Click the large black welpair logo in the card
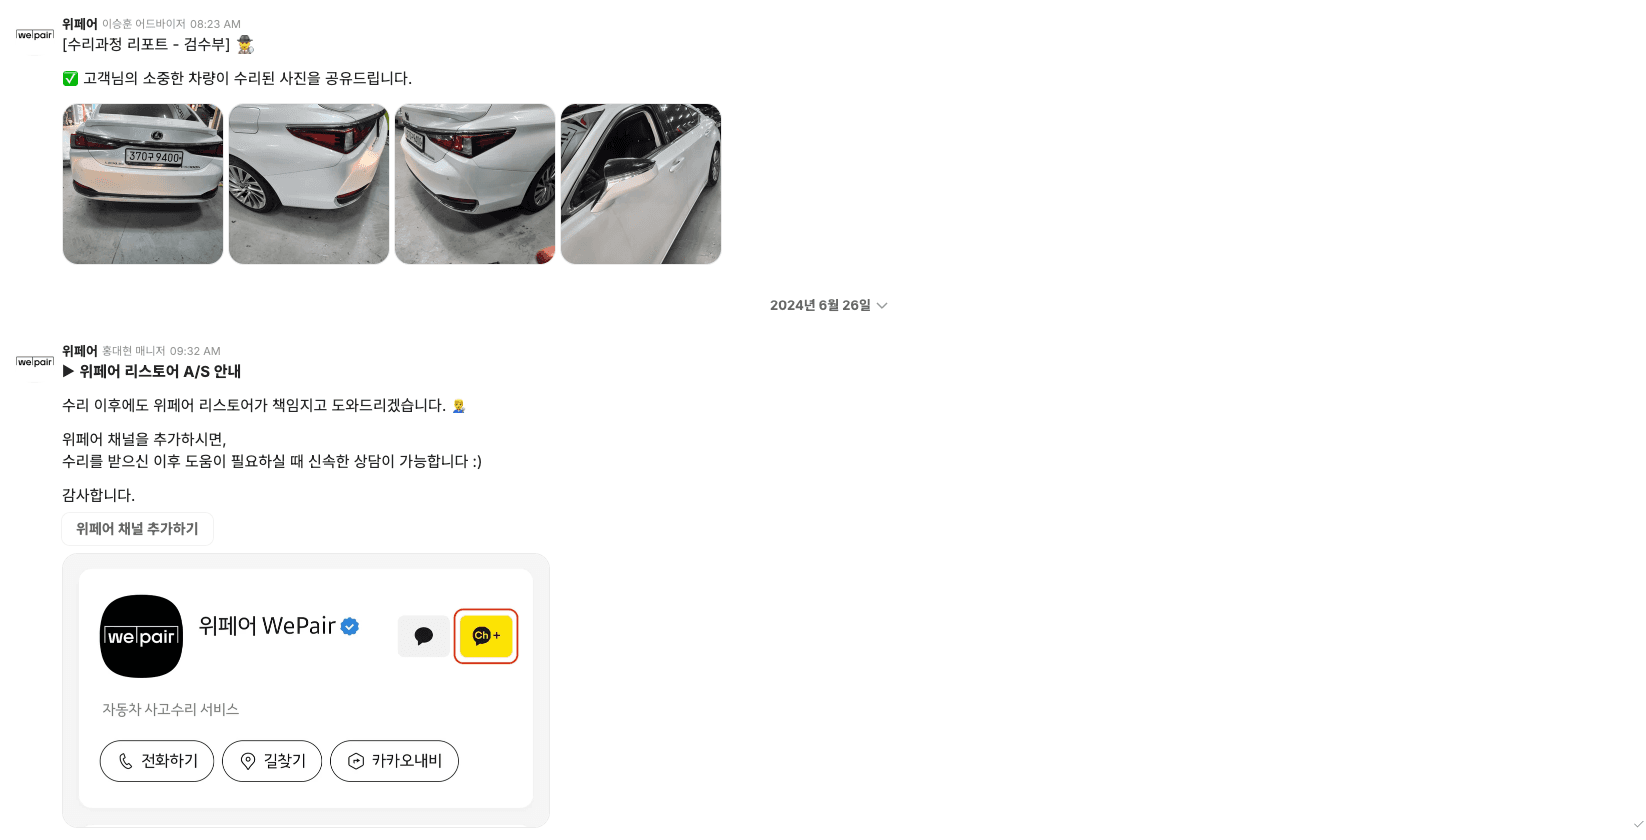This screenshot has width=1646, height=840. pos(141,636)
